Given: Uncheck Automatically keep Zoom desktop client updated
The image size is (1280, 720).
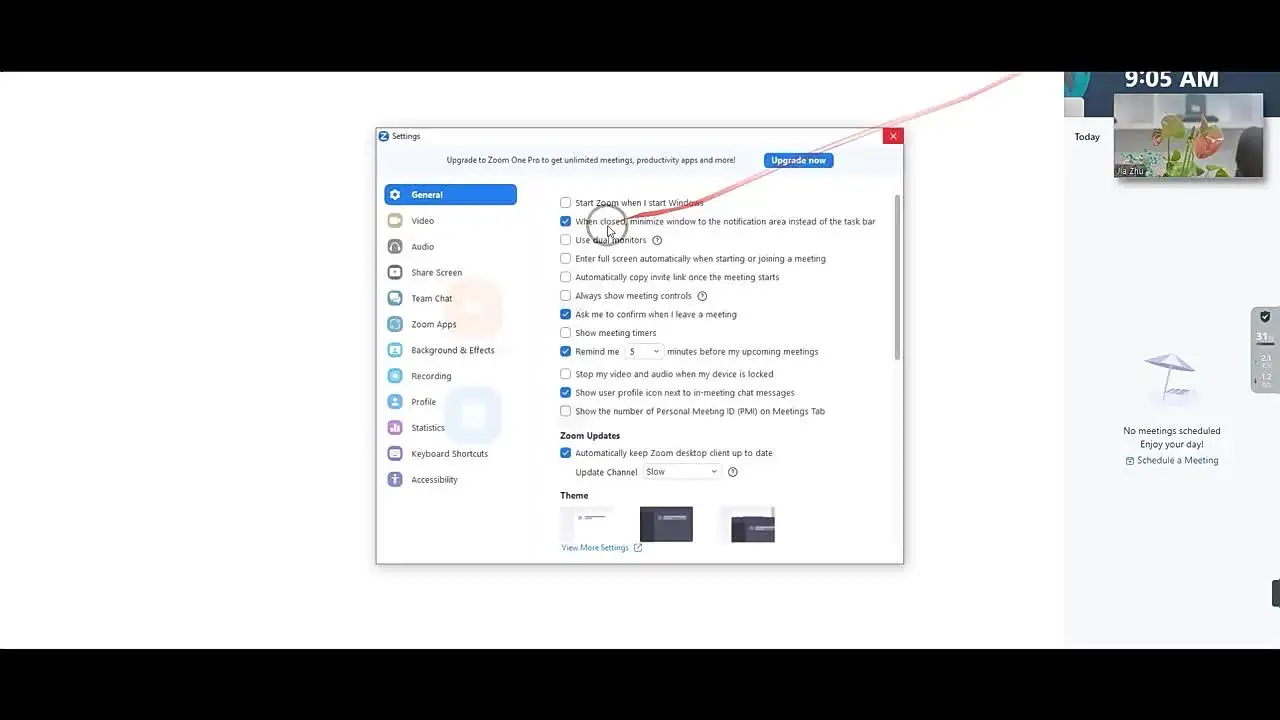Looking at the screenshot, I should [566, 453].
